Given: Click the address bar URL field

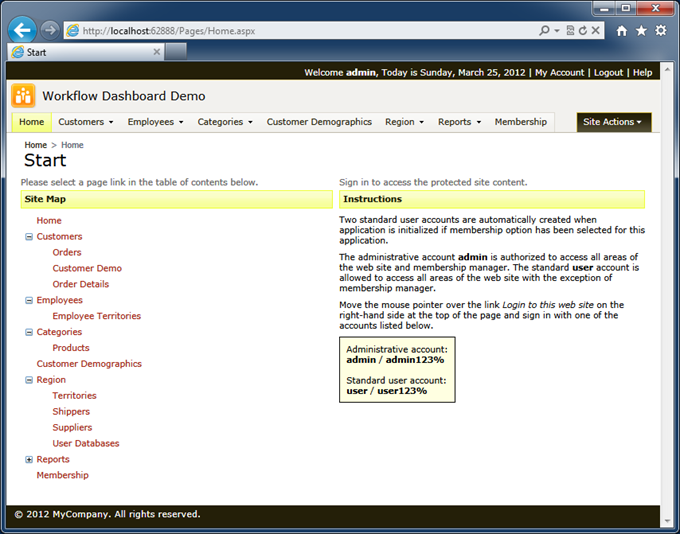Looking at the screenshot, I should coord(299,31).
